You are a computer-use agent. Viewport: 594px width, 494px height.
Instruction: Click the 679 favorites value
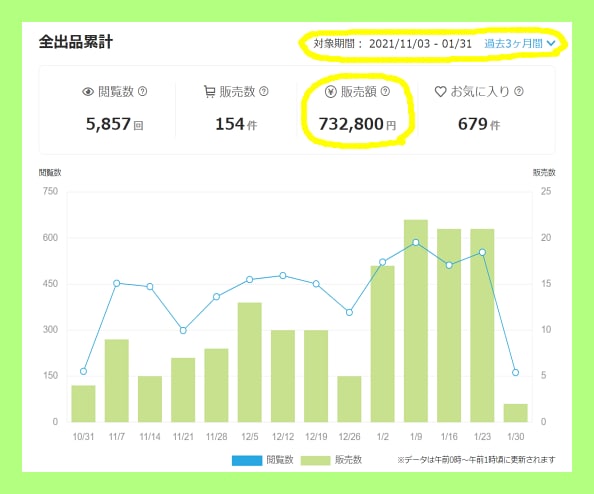(x=473, y=124)
